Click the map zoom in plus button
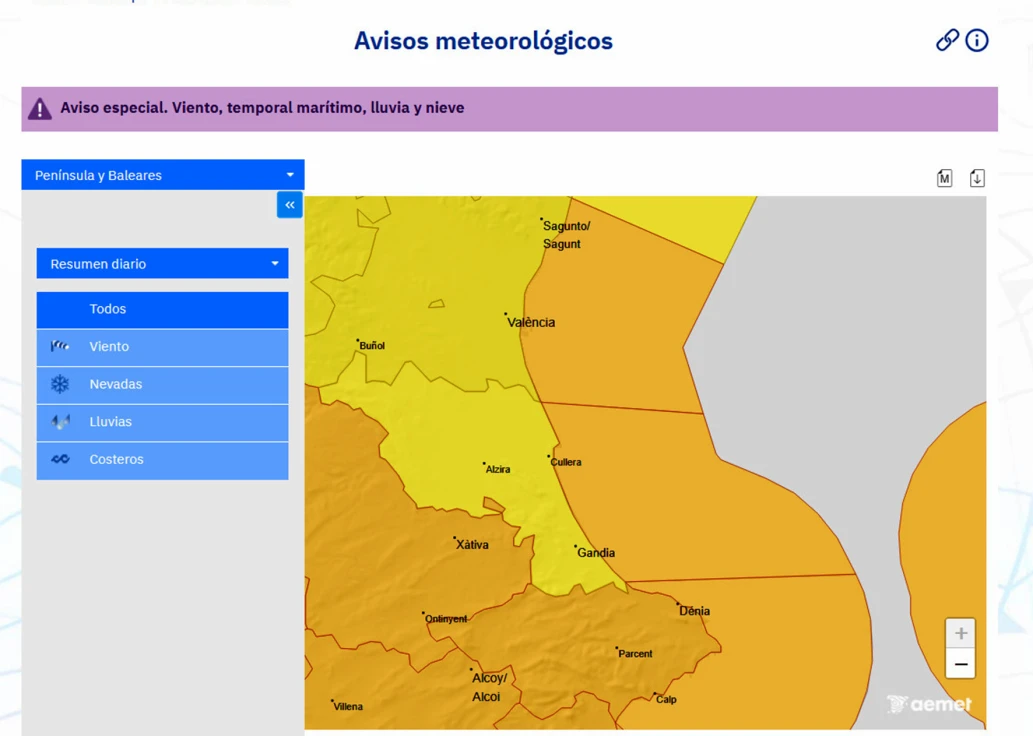The image size is (1033, 736). pyautogui.click(x=959, y=632)
